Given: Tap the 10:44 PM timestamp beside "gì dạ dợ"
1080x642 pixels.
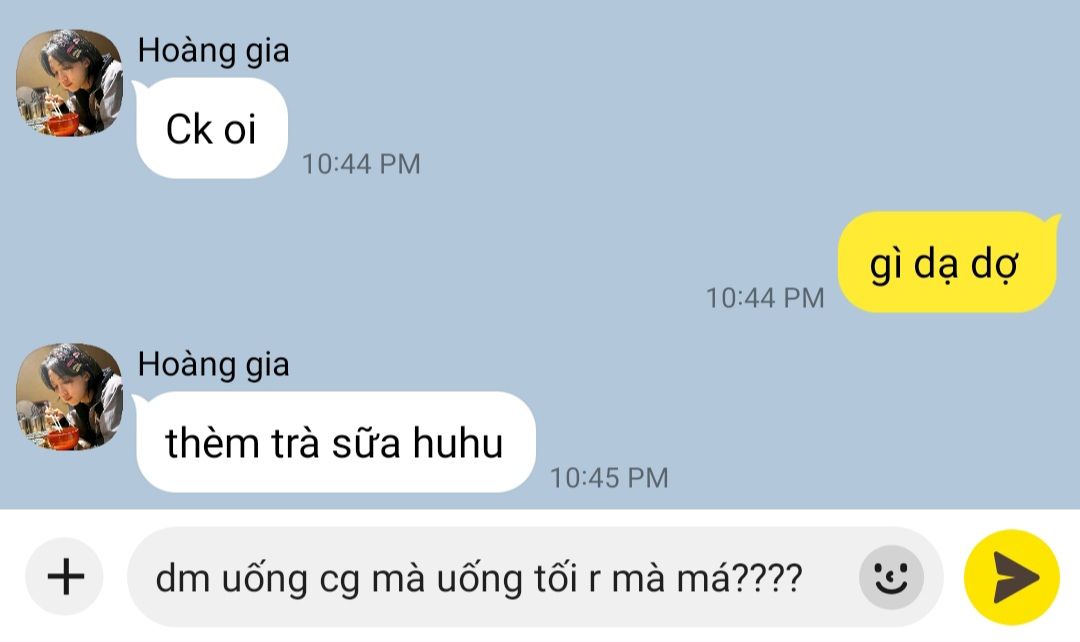Looking at the screenshot, I should [x=765, y=298].
